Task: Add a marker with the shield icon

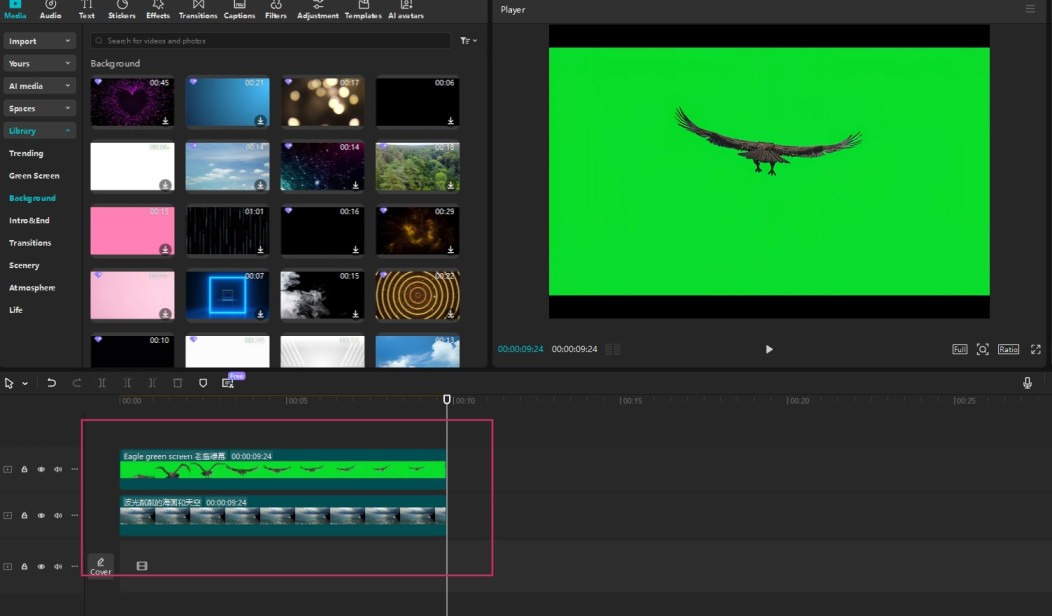Action: click(203, 382)
